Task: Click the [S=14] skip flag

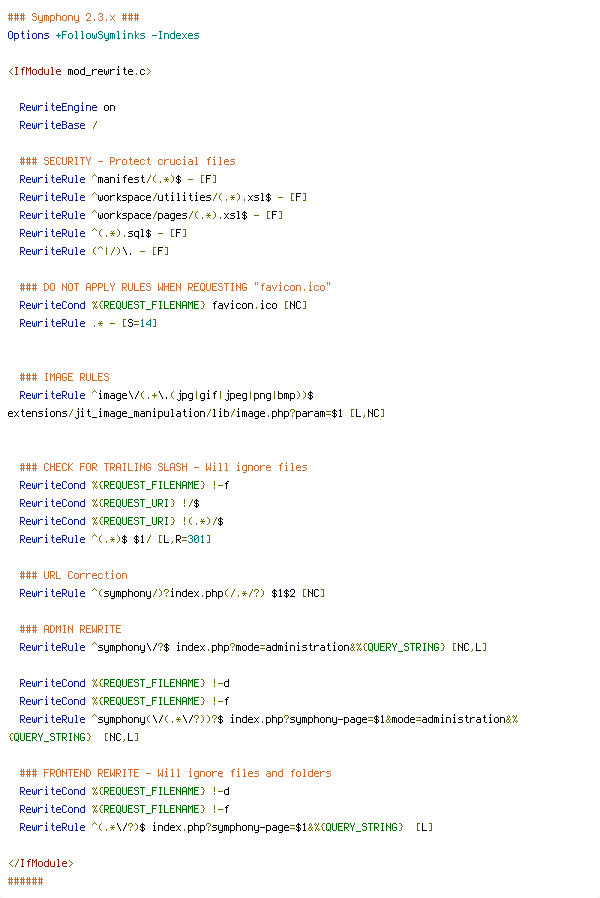Action: click(x=139, y=324)
